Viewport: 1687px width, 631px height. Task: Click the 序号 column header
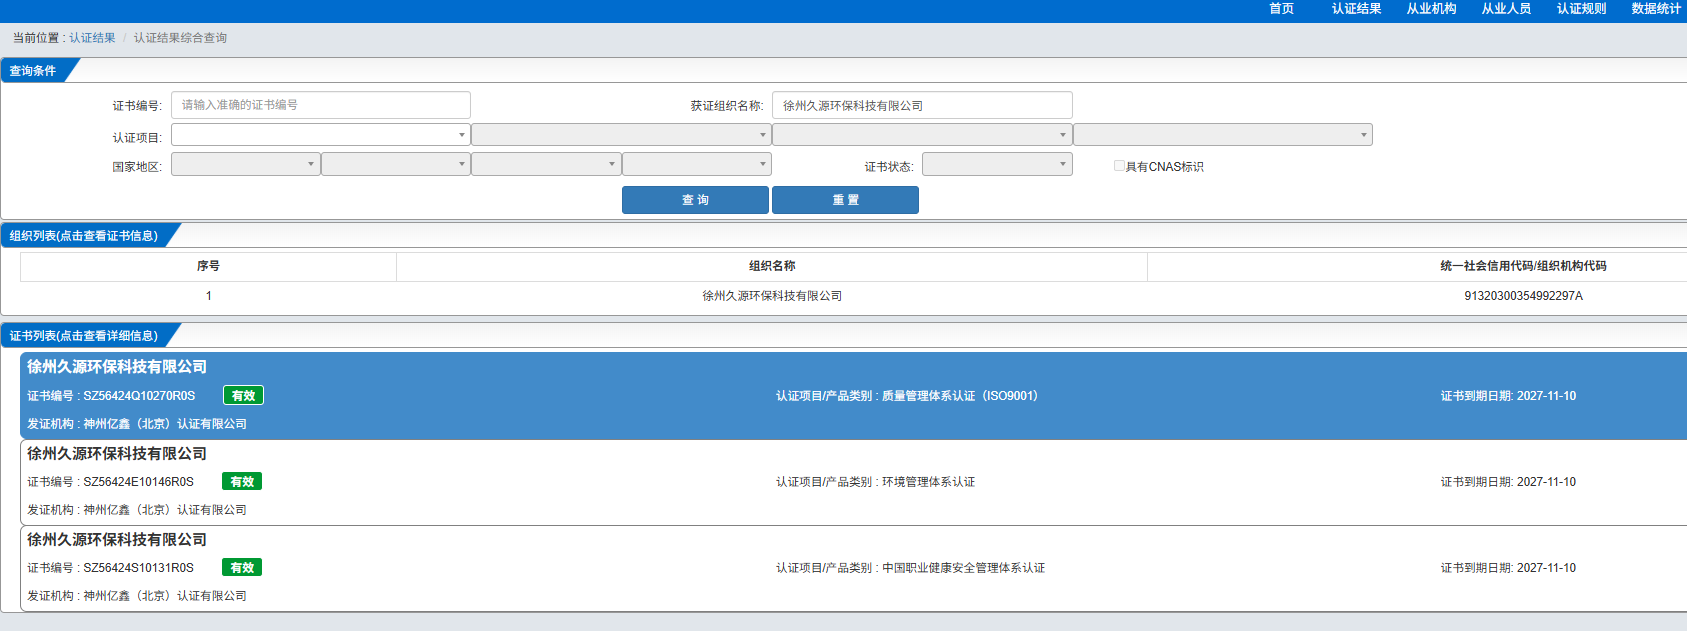click(x=208, y=266)
